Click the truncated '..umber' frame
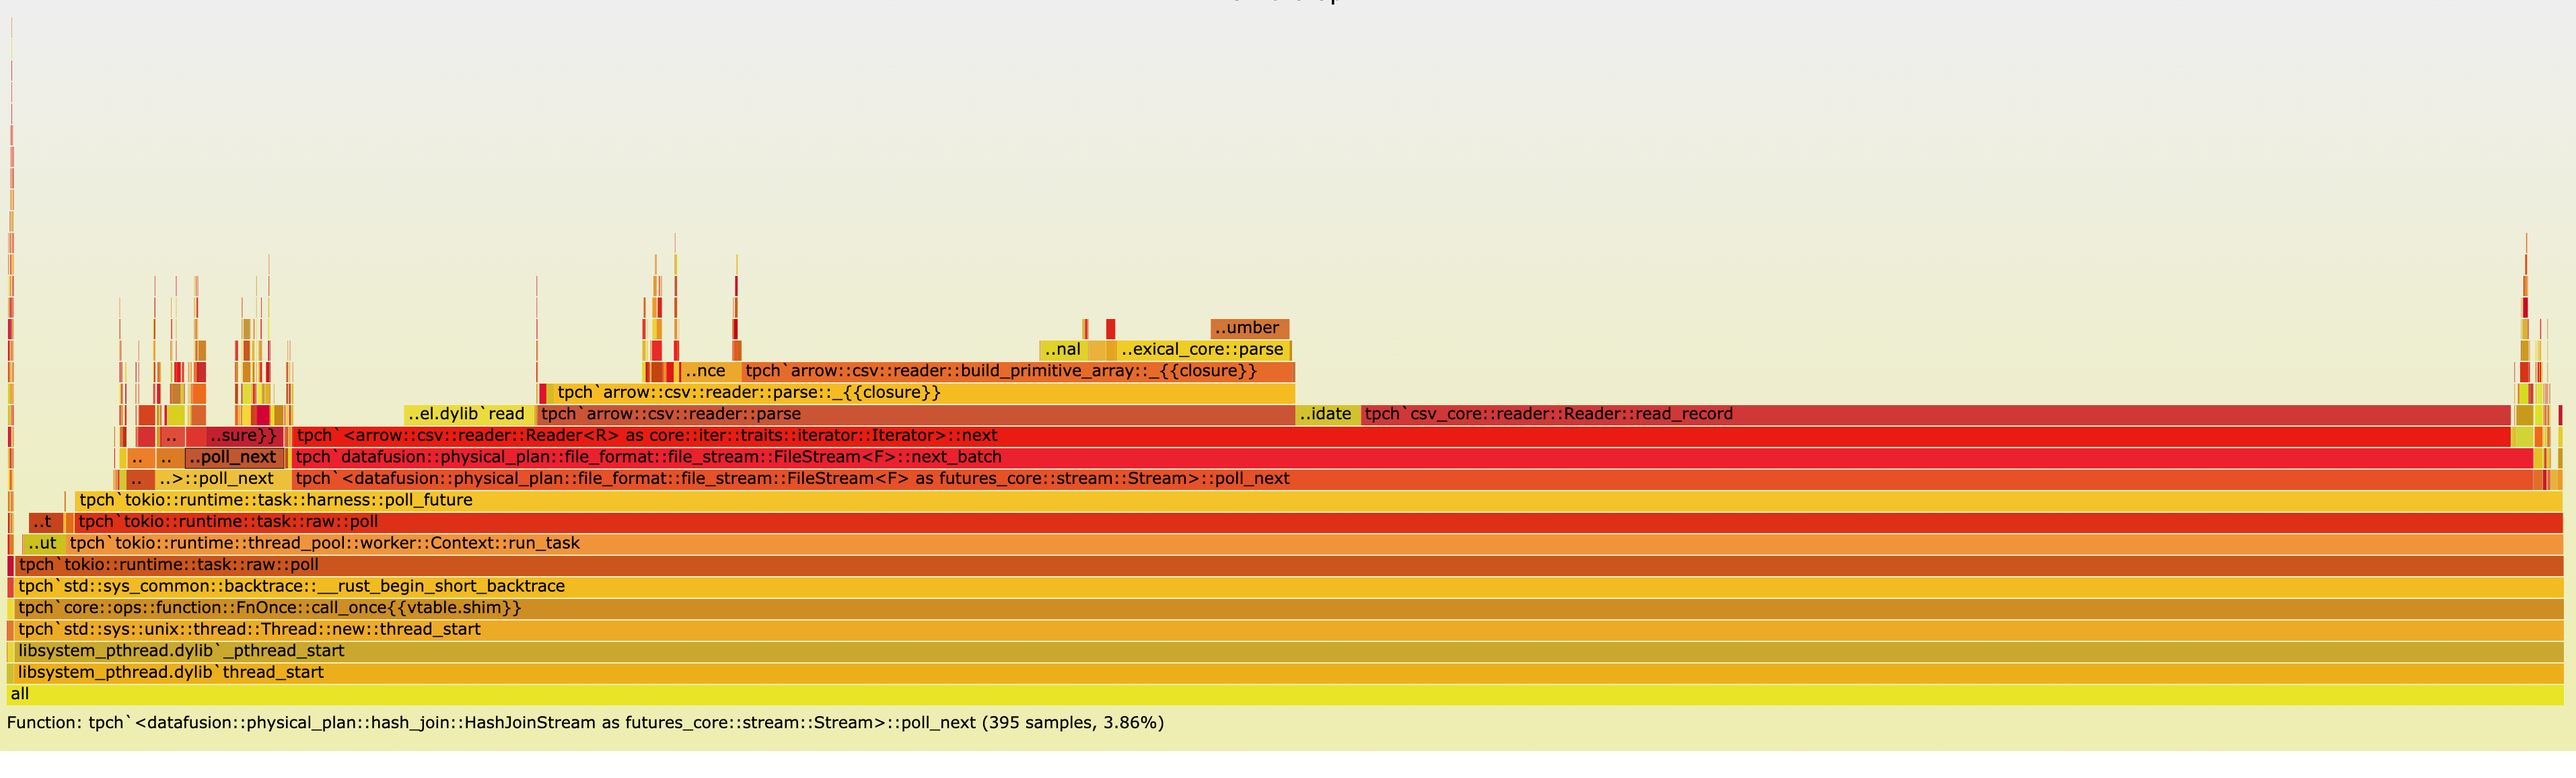The image size is (2576, 778). pos(1248,329)
